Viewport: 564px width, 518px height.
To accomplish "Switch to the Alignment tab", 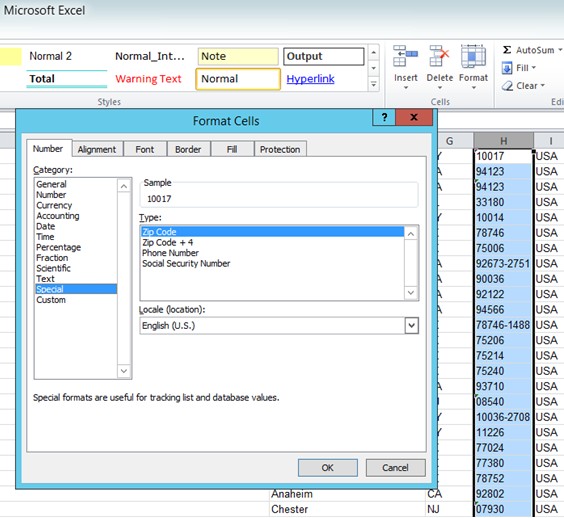I will pos(97,149).
